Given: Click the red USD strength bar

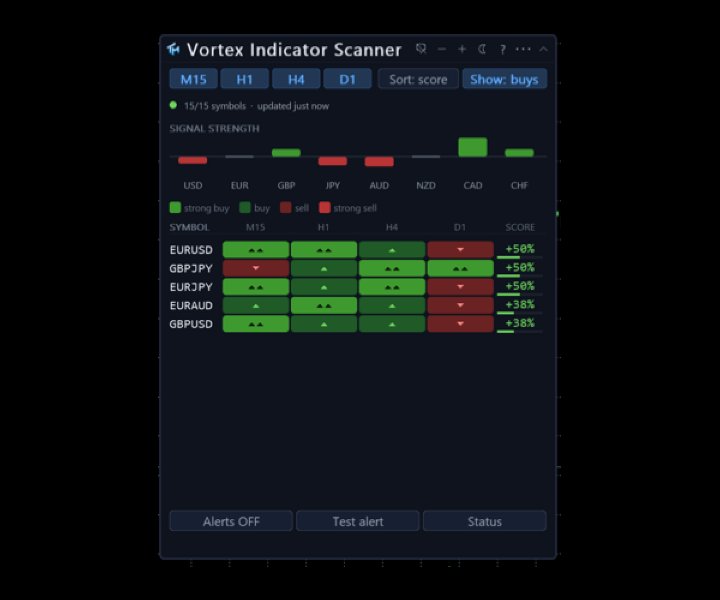Looking at the screenshot, I should coord(193,160).
